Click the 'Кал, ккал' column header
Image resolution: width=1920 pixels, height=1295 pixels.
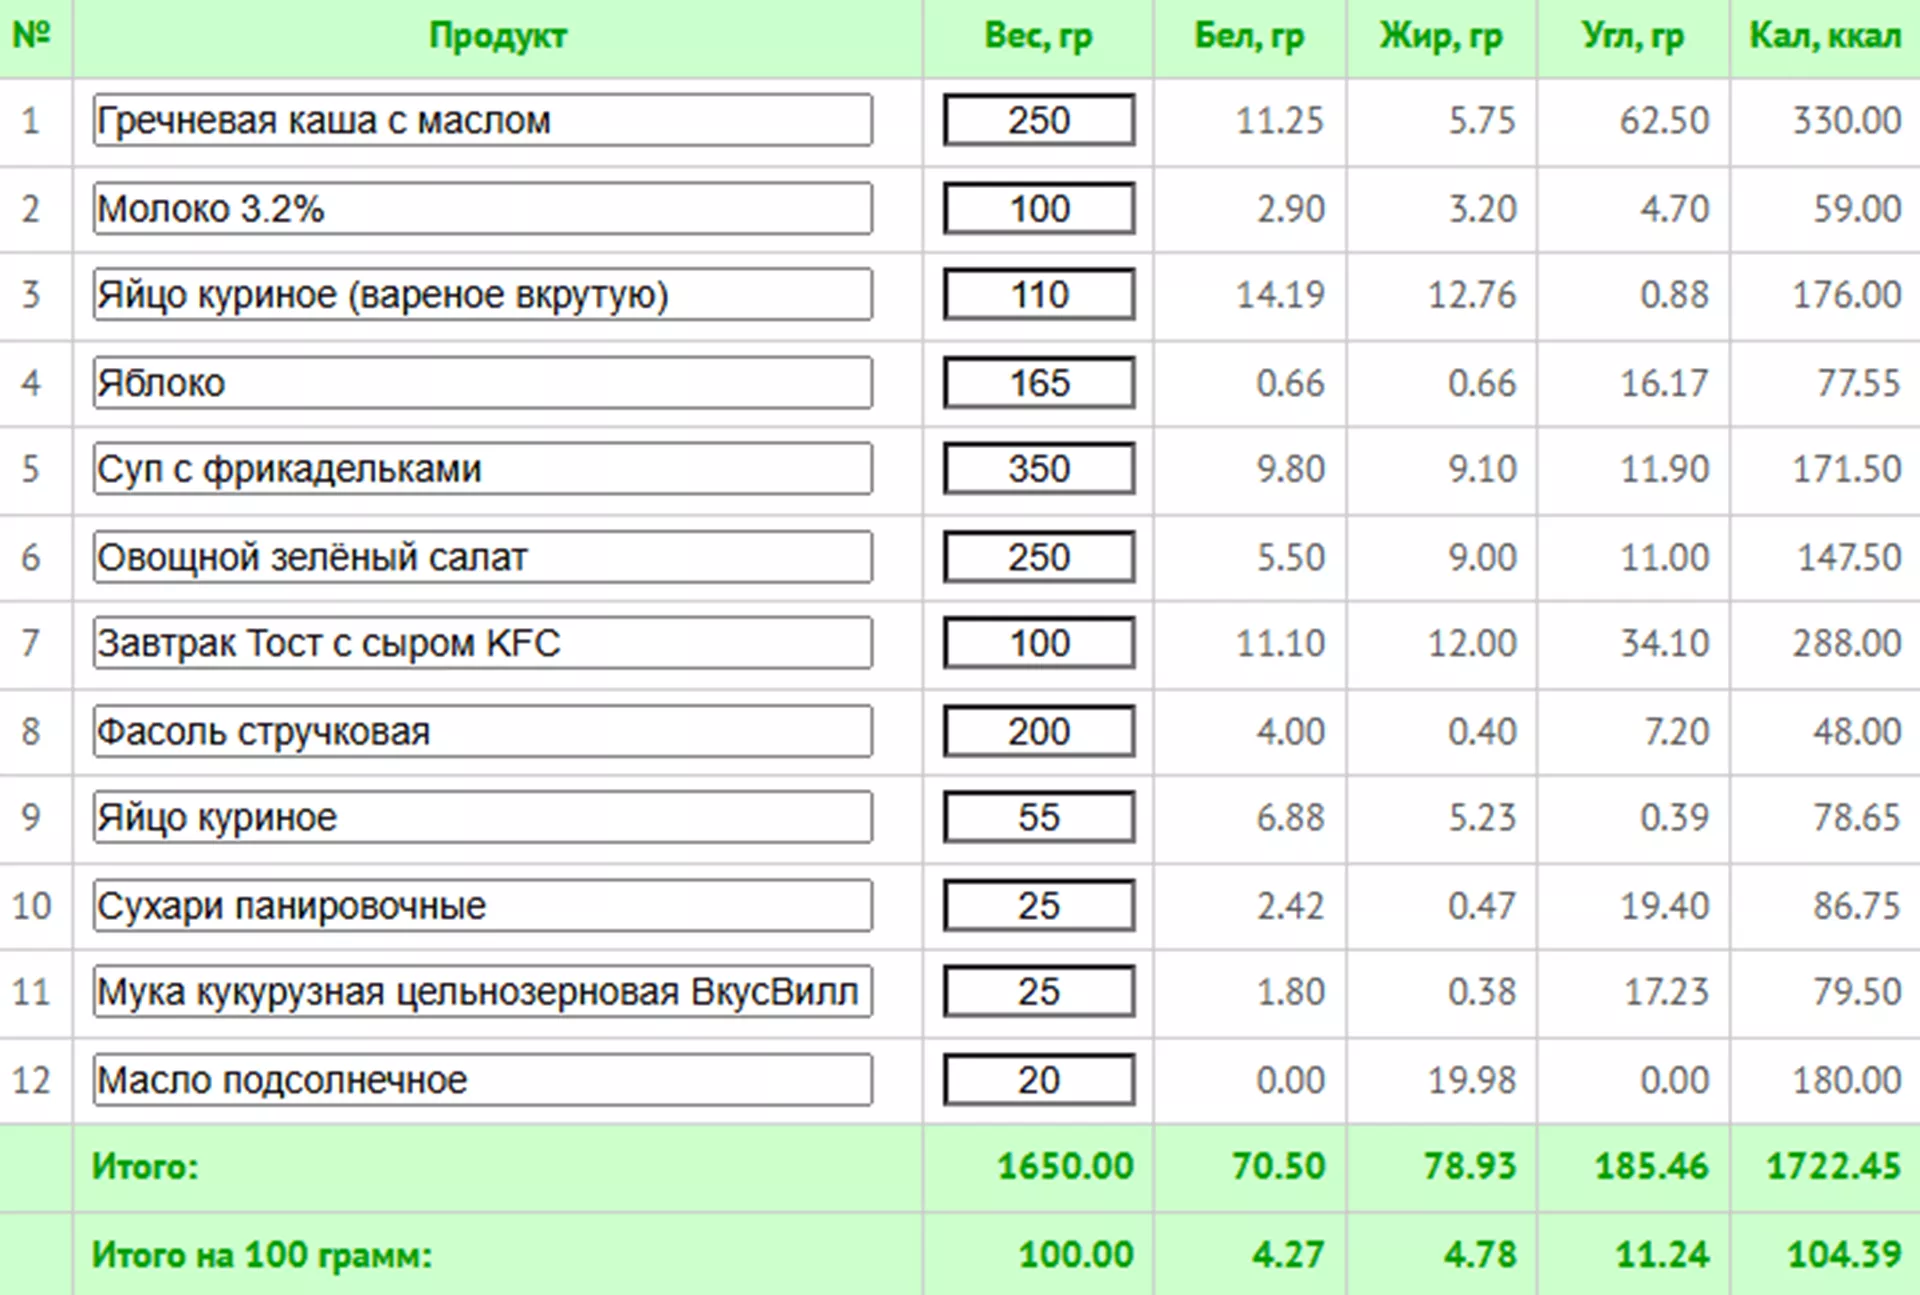pos(1824,36)
